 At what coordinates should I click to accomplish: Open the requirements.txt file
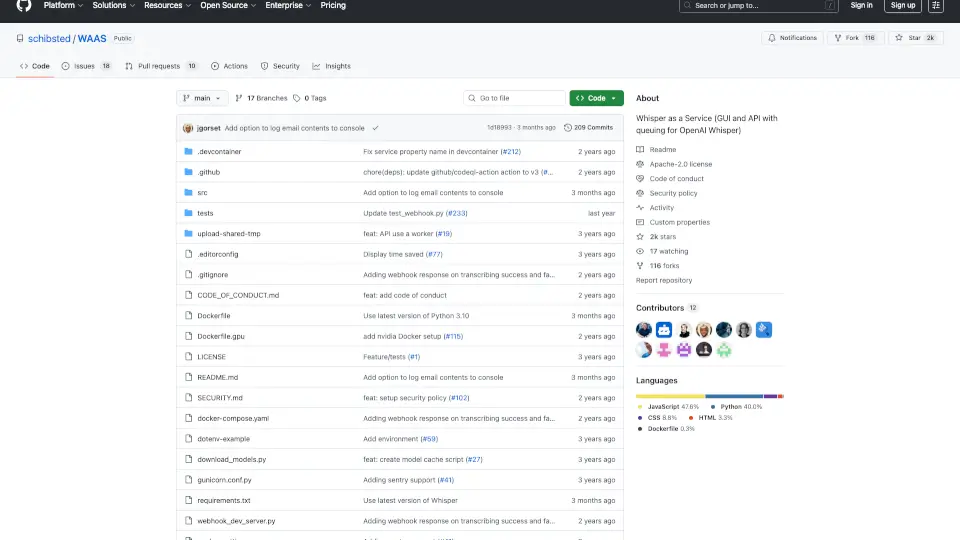tap(223, 500)
